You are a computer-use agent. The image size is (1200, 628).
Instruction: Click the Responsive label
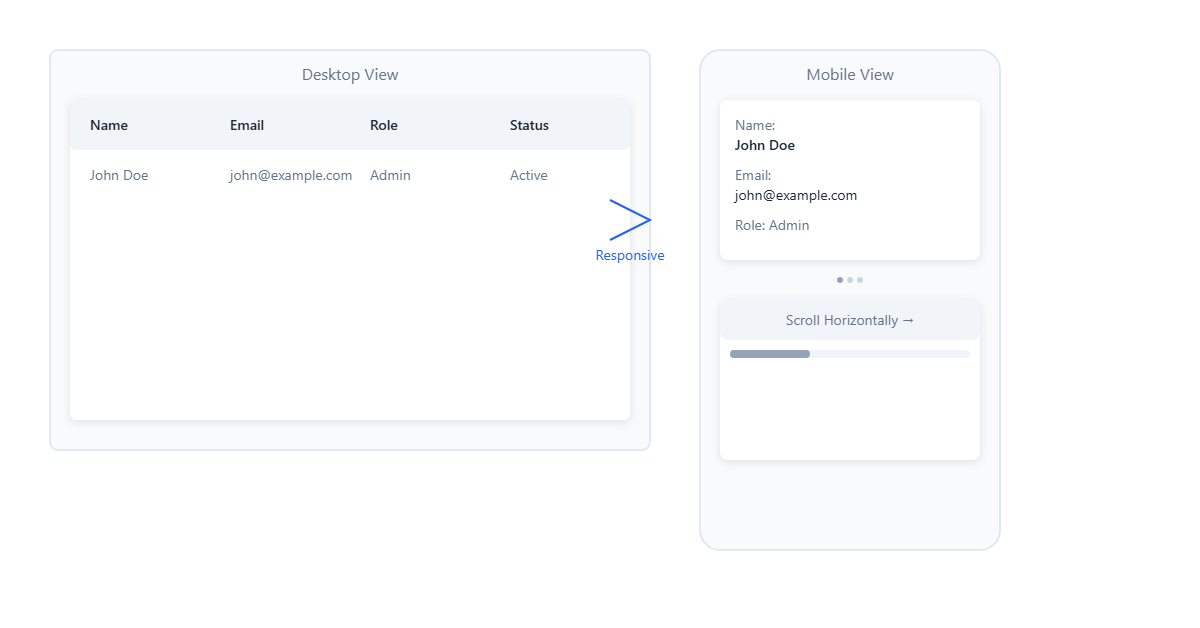tap(630, 255)
